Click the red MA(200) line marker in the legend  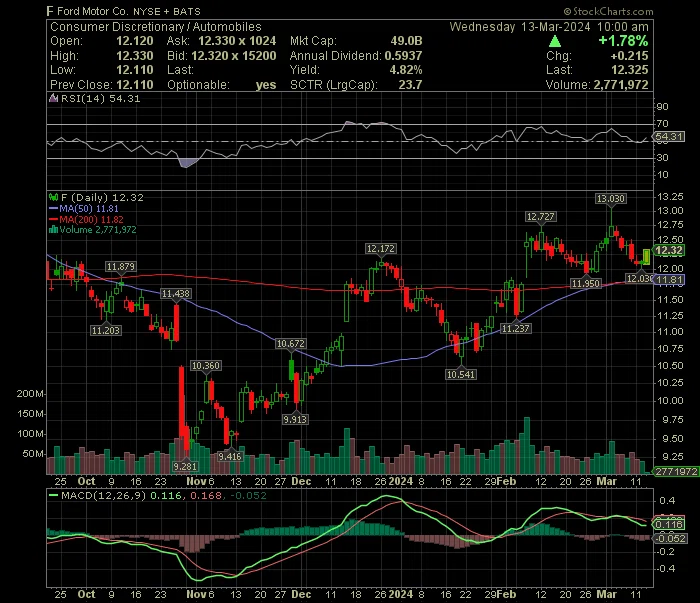(54, 219)
